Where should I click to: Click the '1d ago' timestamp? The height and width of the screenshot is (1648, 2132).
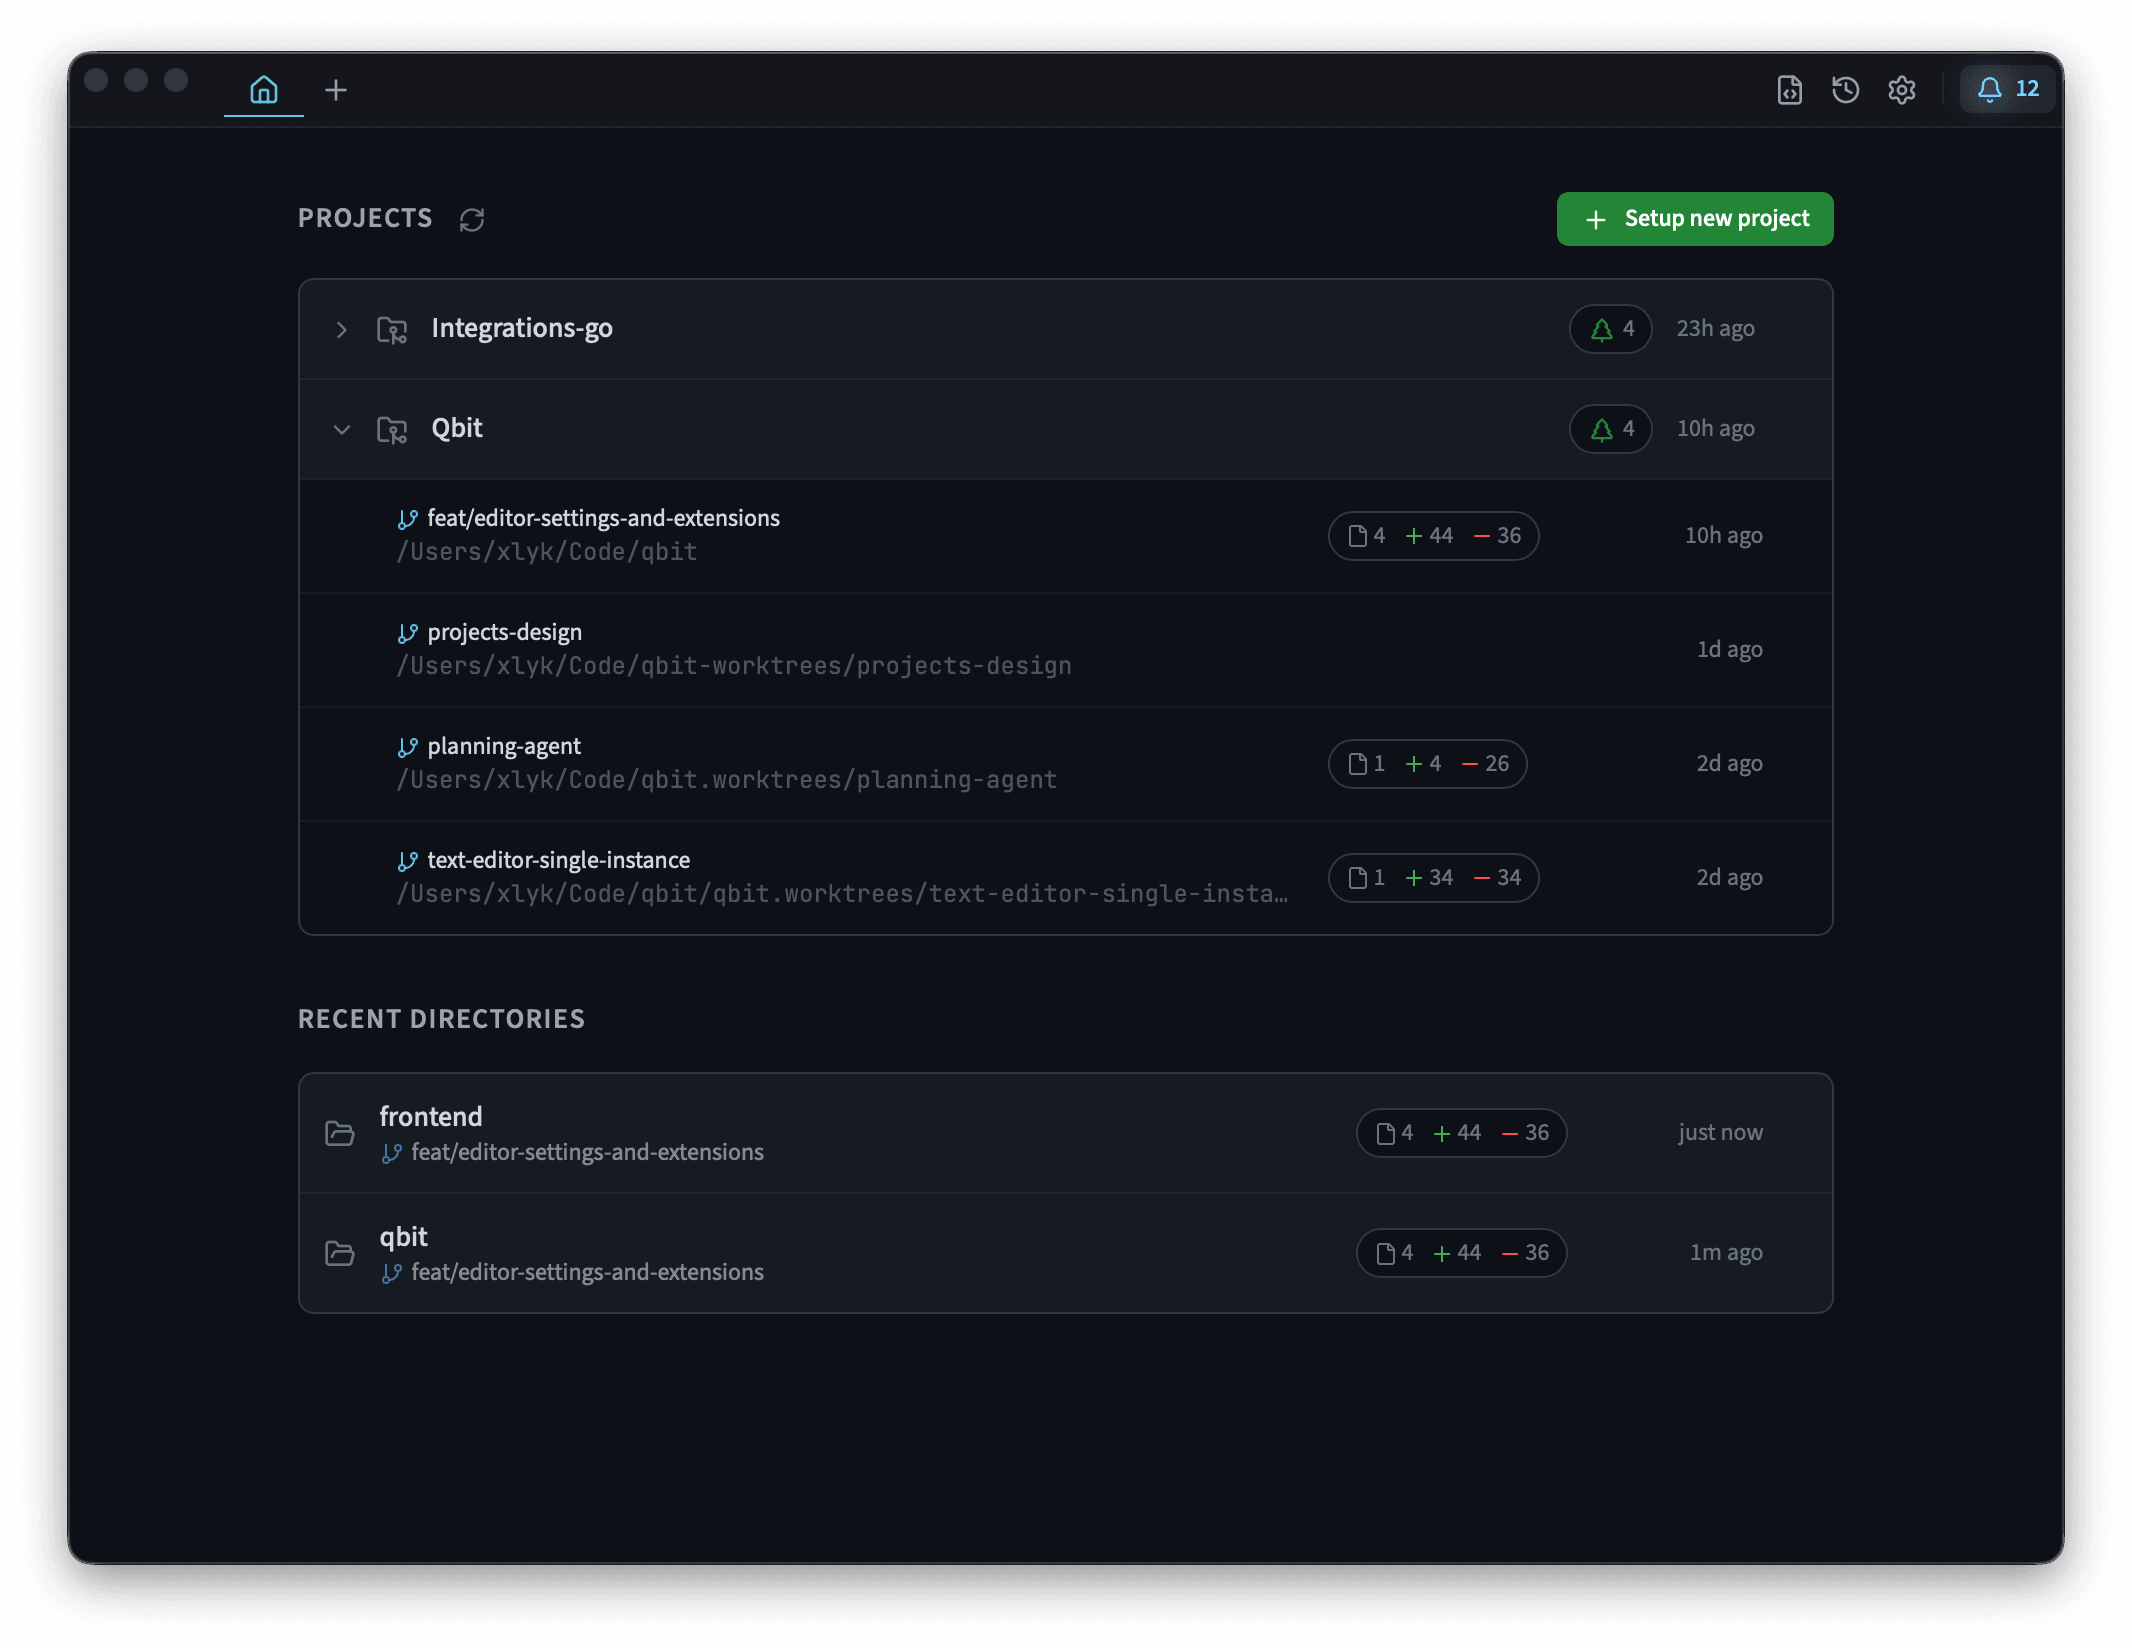click(x=1729, y=650)
